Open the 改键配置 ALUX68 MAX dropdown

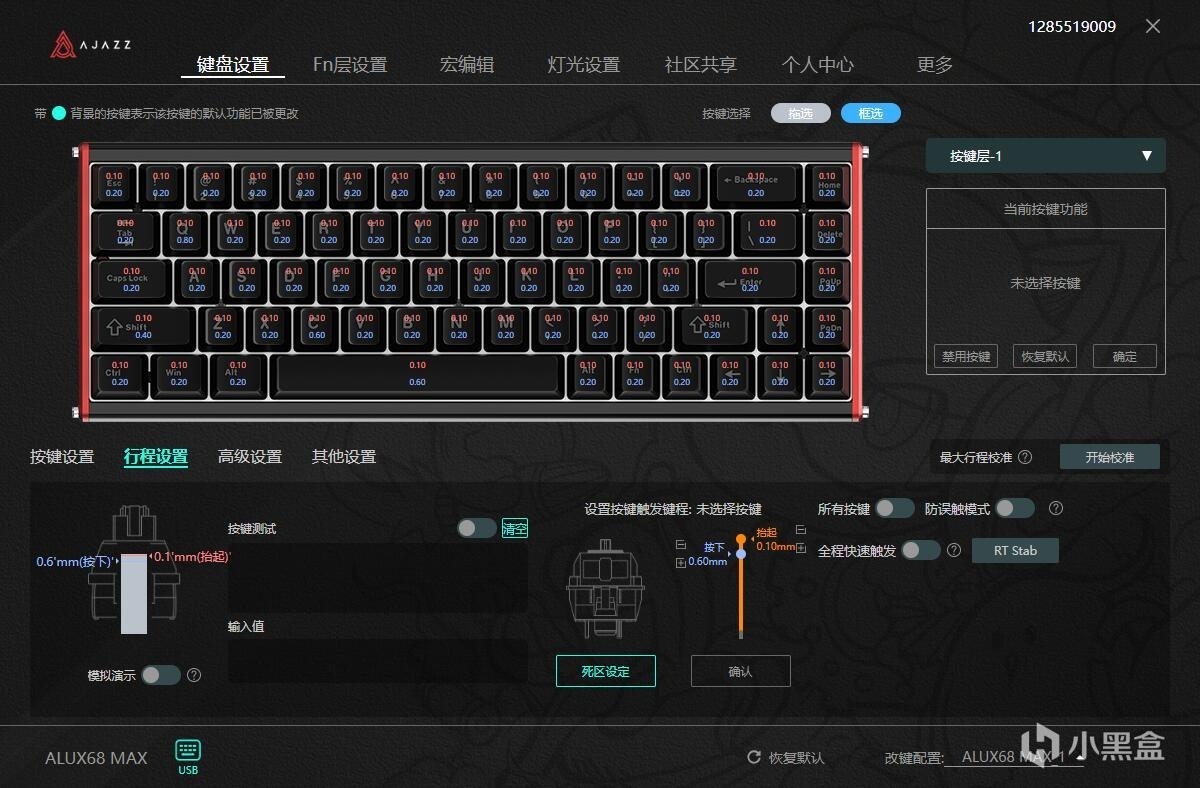tap(1014, 757)
